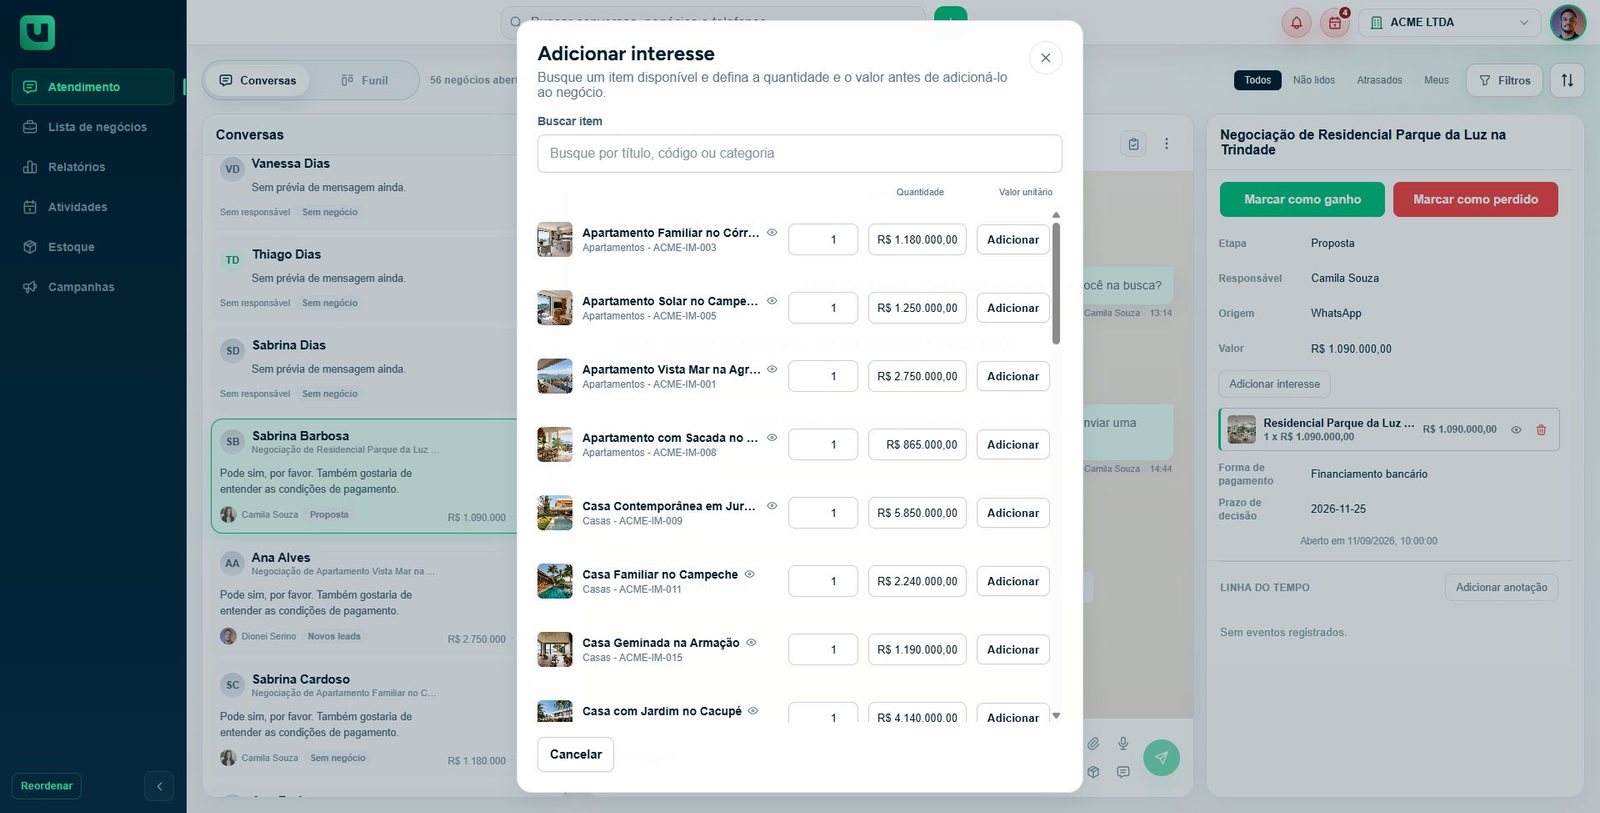This screenshot has width=1600, height=813.
Task: Click the item list scroll-up arrow
Action: point(1056,215)
